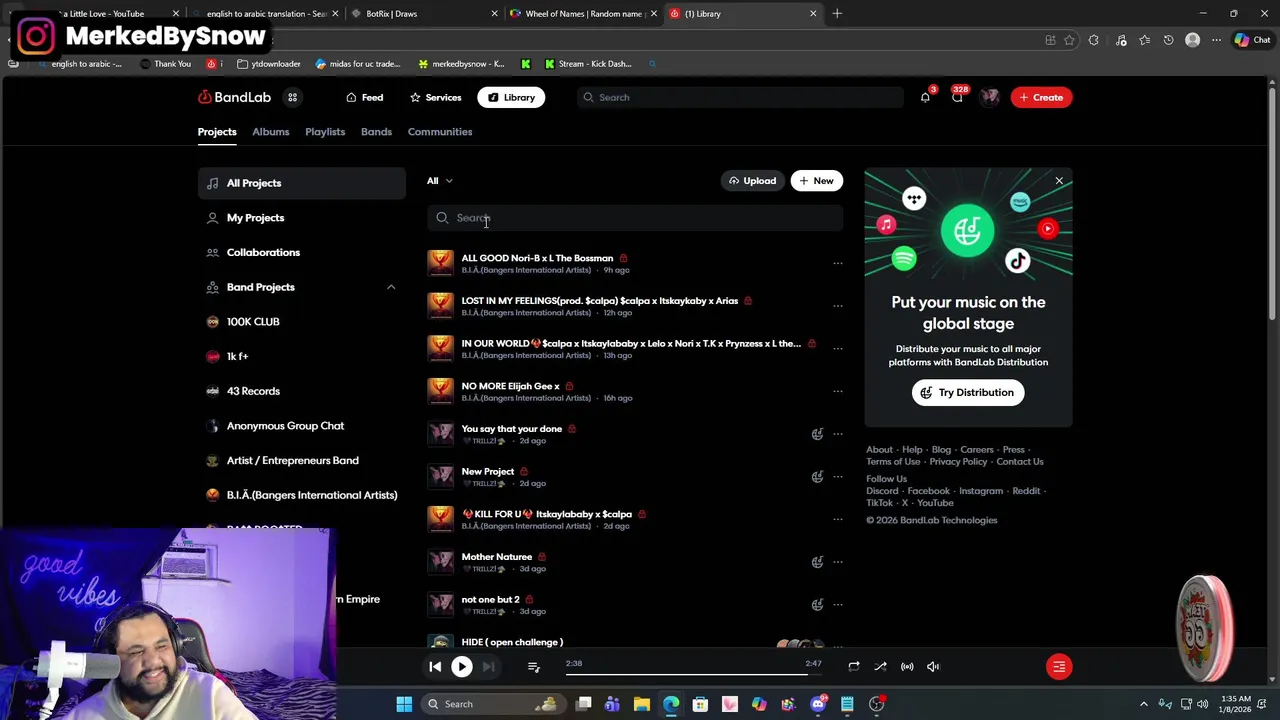Click distribution icon on not one but 2

[817, 605]
